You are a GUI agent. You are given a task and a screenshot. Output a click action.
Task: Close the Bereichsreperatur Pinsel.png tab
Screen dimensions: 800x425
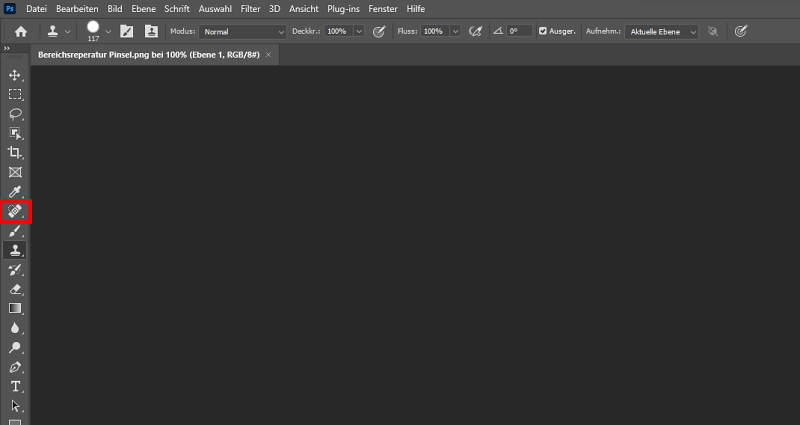click(x=268, y=53)
